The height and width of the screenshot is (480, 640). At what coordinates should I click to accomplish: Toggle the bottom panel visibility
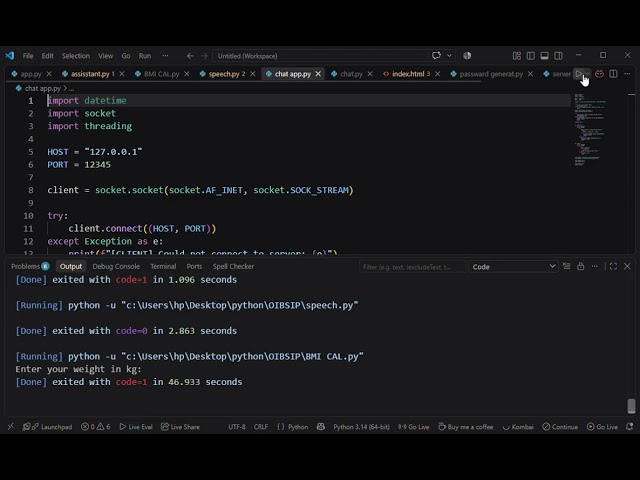click(544, 56)
